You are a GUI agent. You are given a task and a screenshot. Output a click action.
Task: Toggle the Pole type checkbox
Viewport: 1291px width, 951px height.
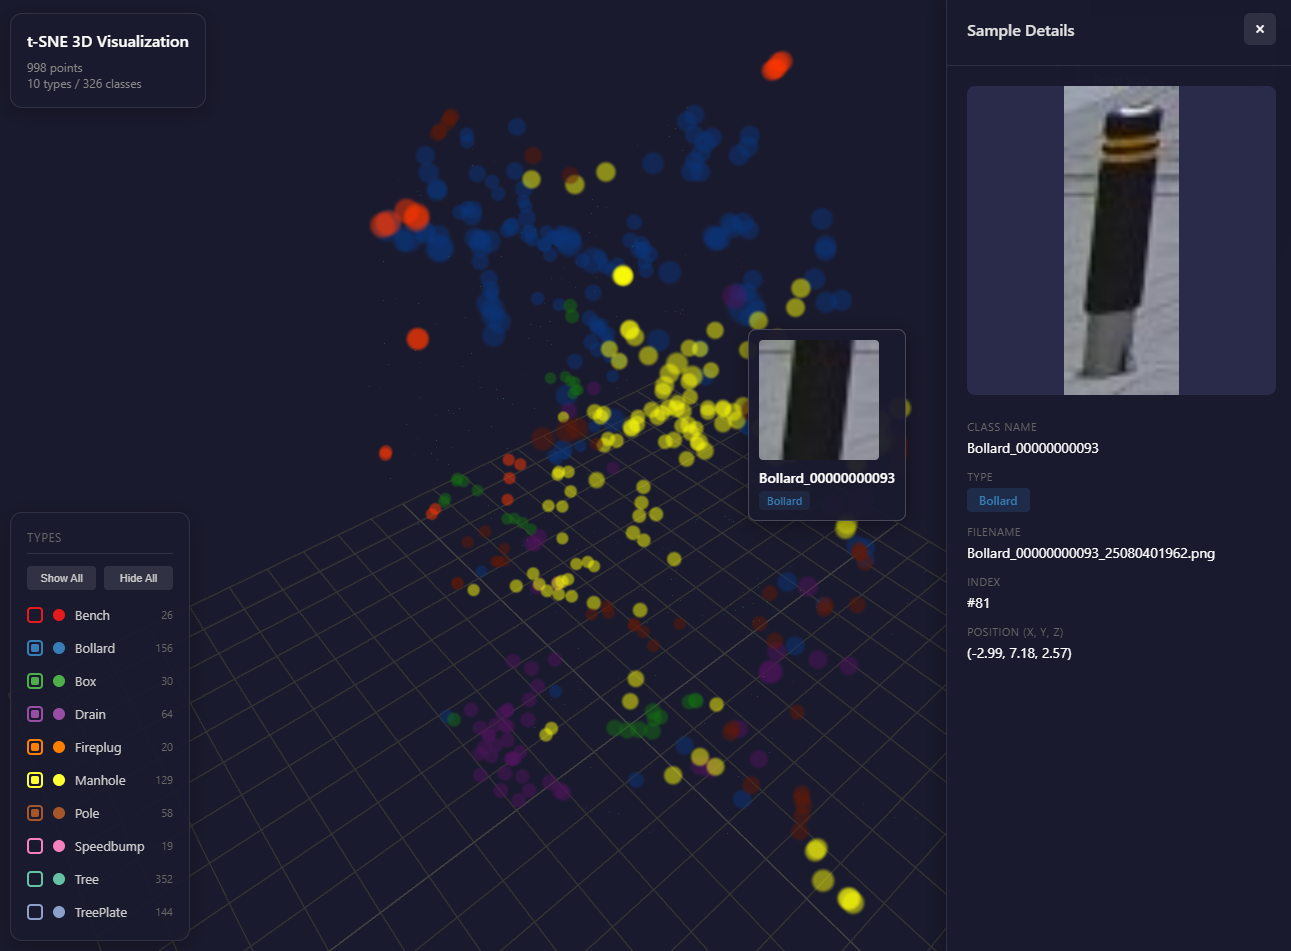tap(35, 813)
